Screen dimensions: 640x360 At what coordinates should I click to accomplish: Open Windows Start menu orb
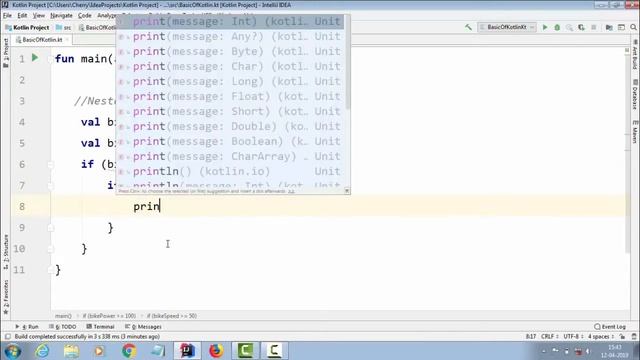click(x=13, y=351)
